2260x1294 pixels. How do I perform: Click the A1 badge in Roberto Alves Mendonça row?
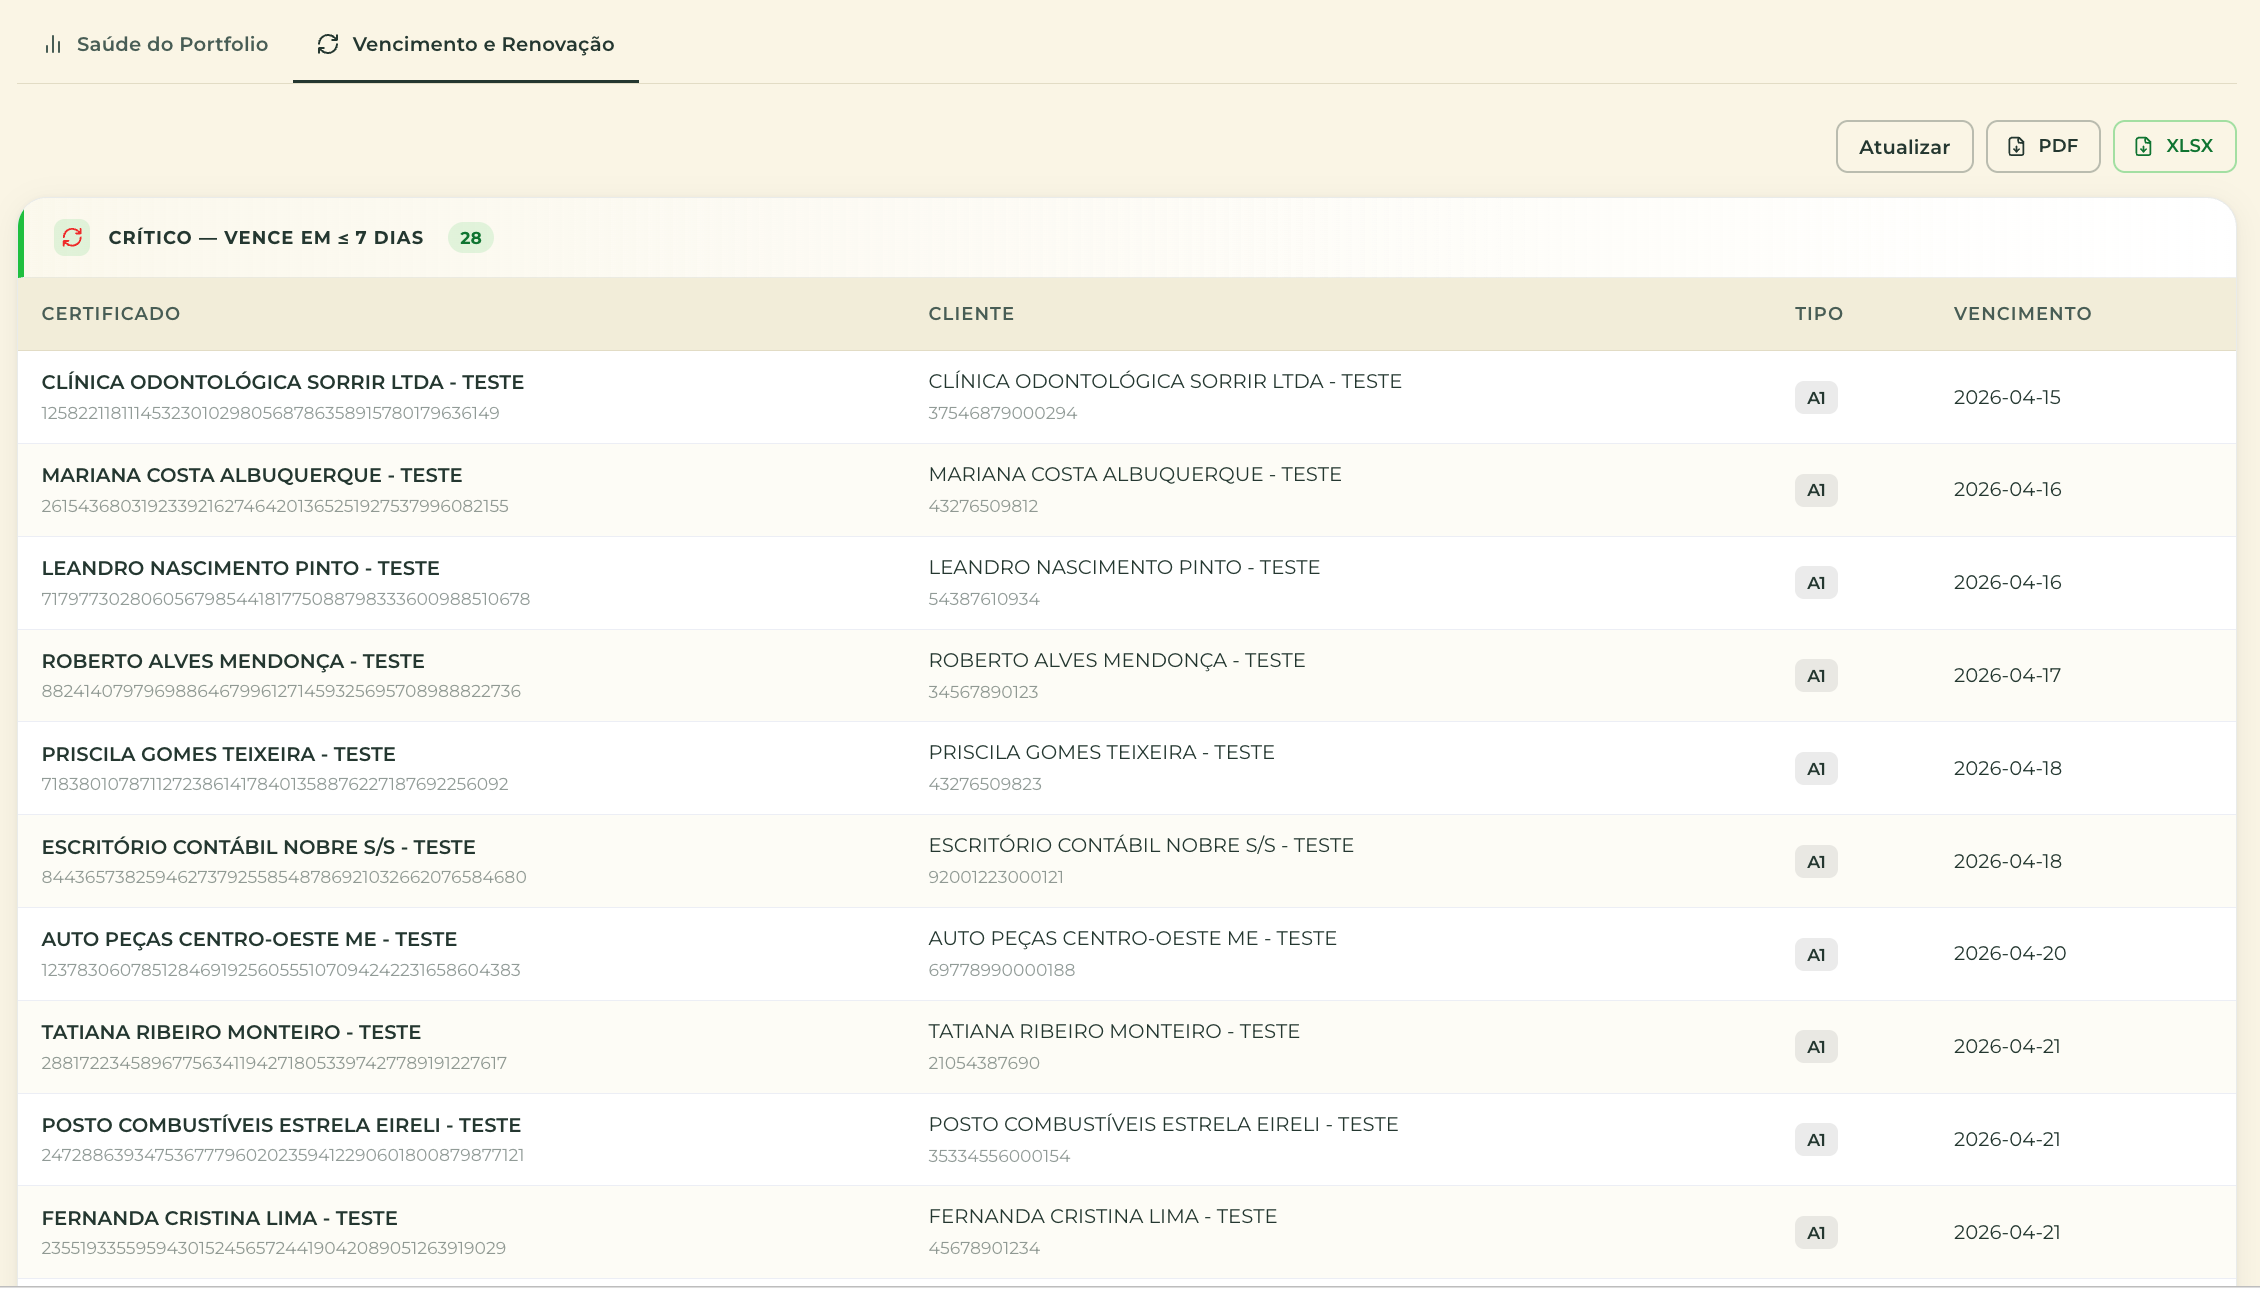1816,676
